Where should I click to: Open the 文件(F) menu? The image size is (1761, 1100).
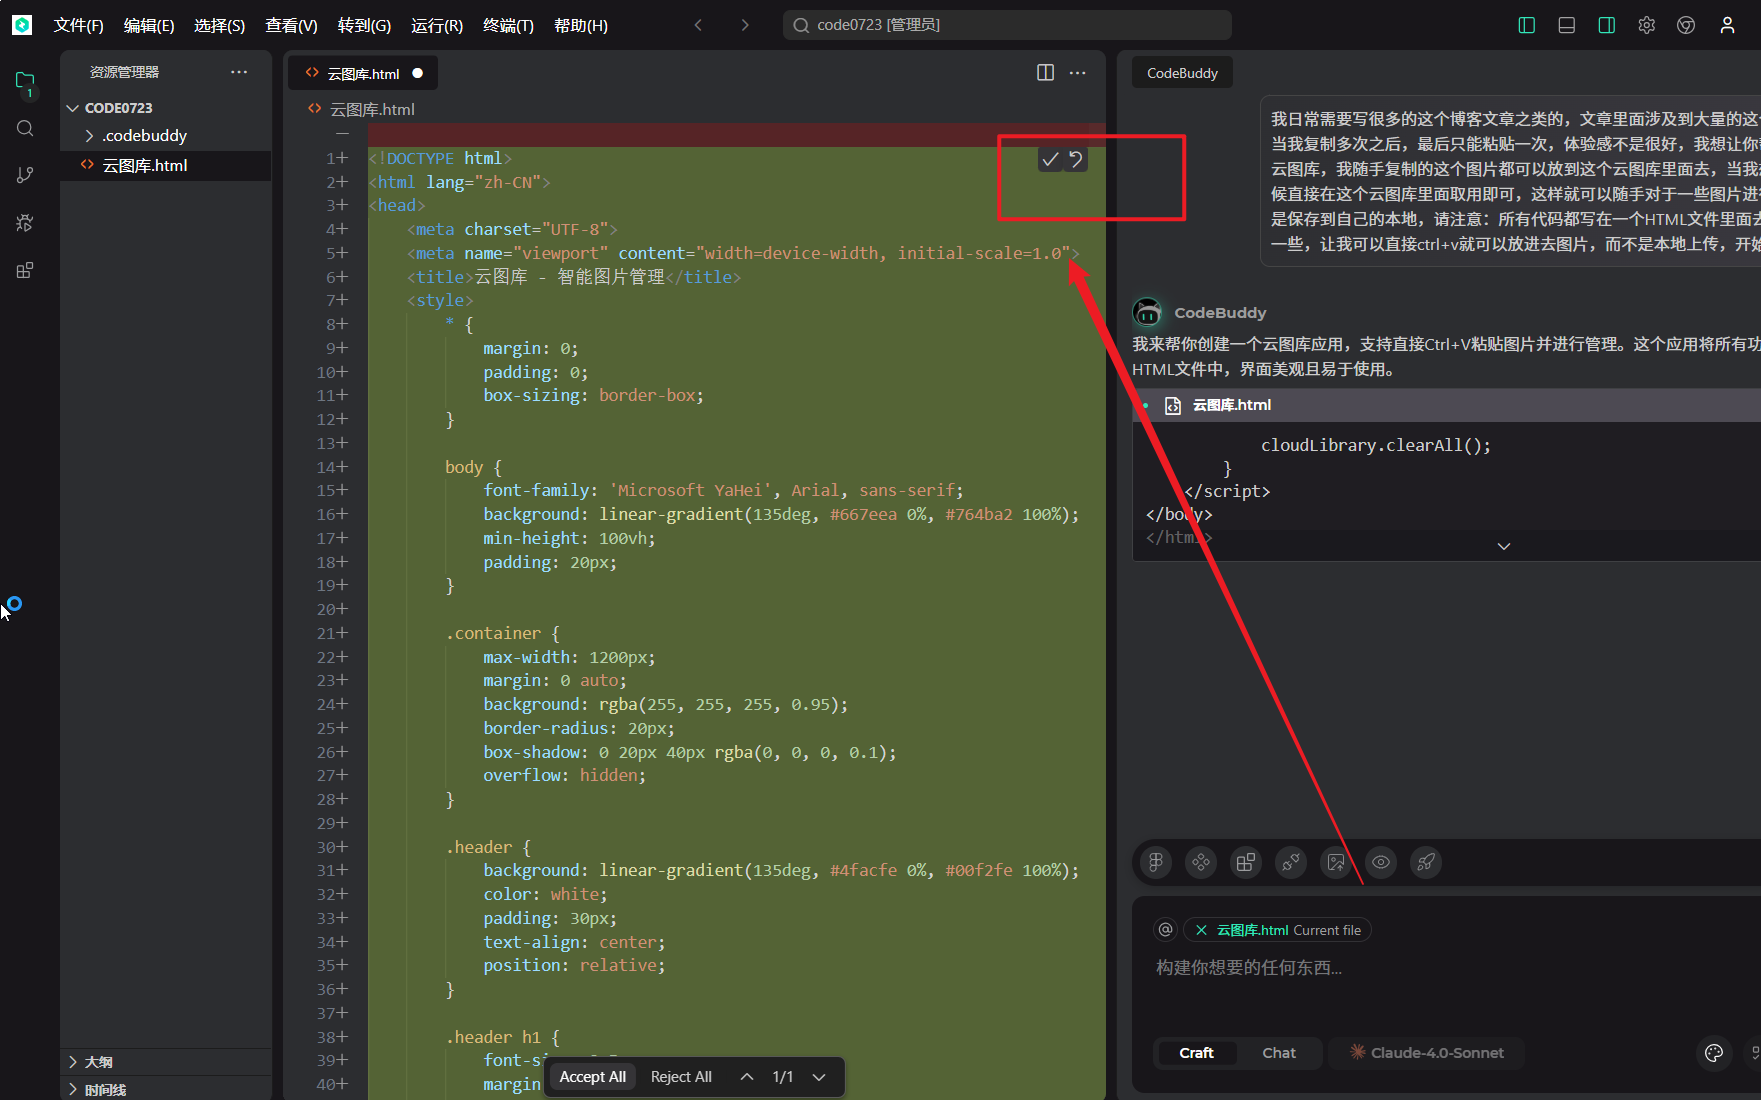coord(79,25)
